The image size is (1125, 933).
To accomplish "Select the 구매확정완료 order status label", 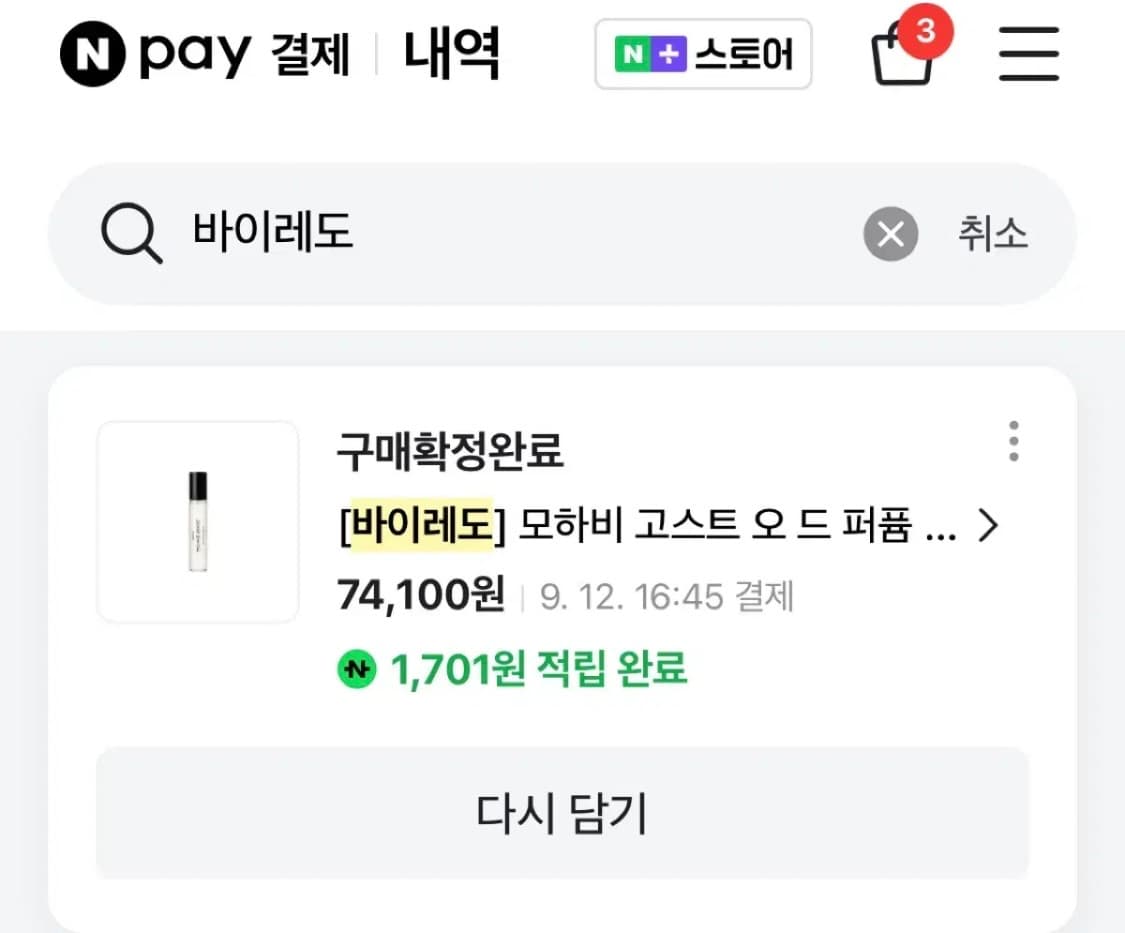I will pos(449,452).
